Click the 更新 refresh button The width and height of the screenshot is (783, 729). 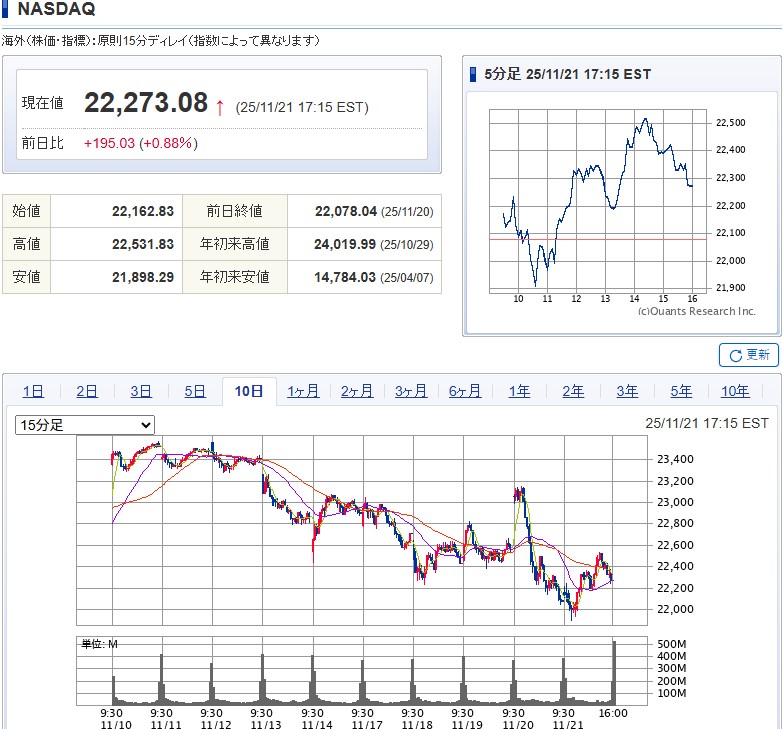tap(748, 355)
